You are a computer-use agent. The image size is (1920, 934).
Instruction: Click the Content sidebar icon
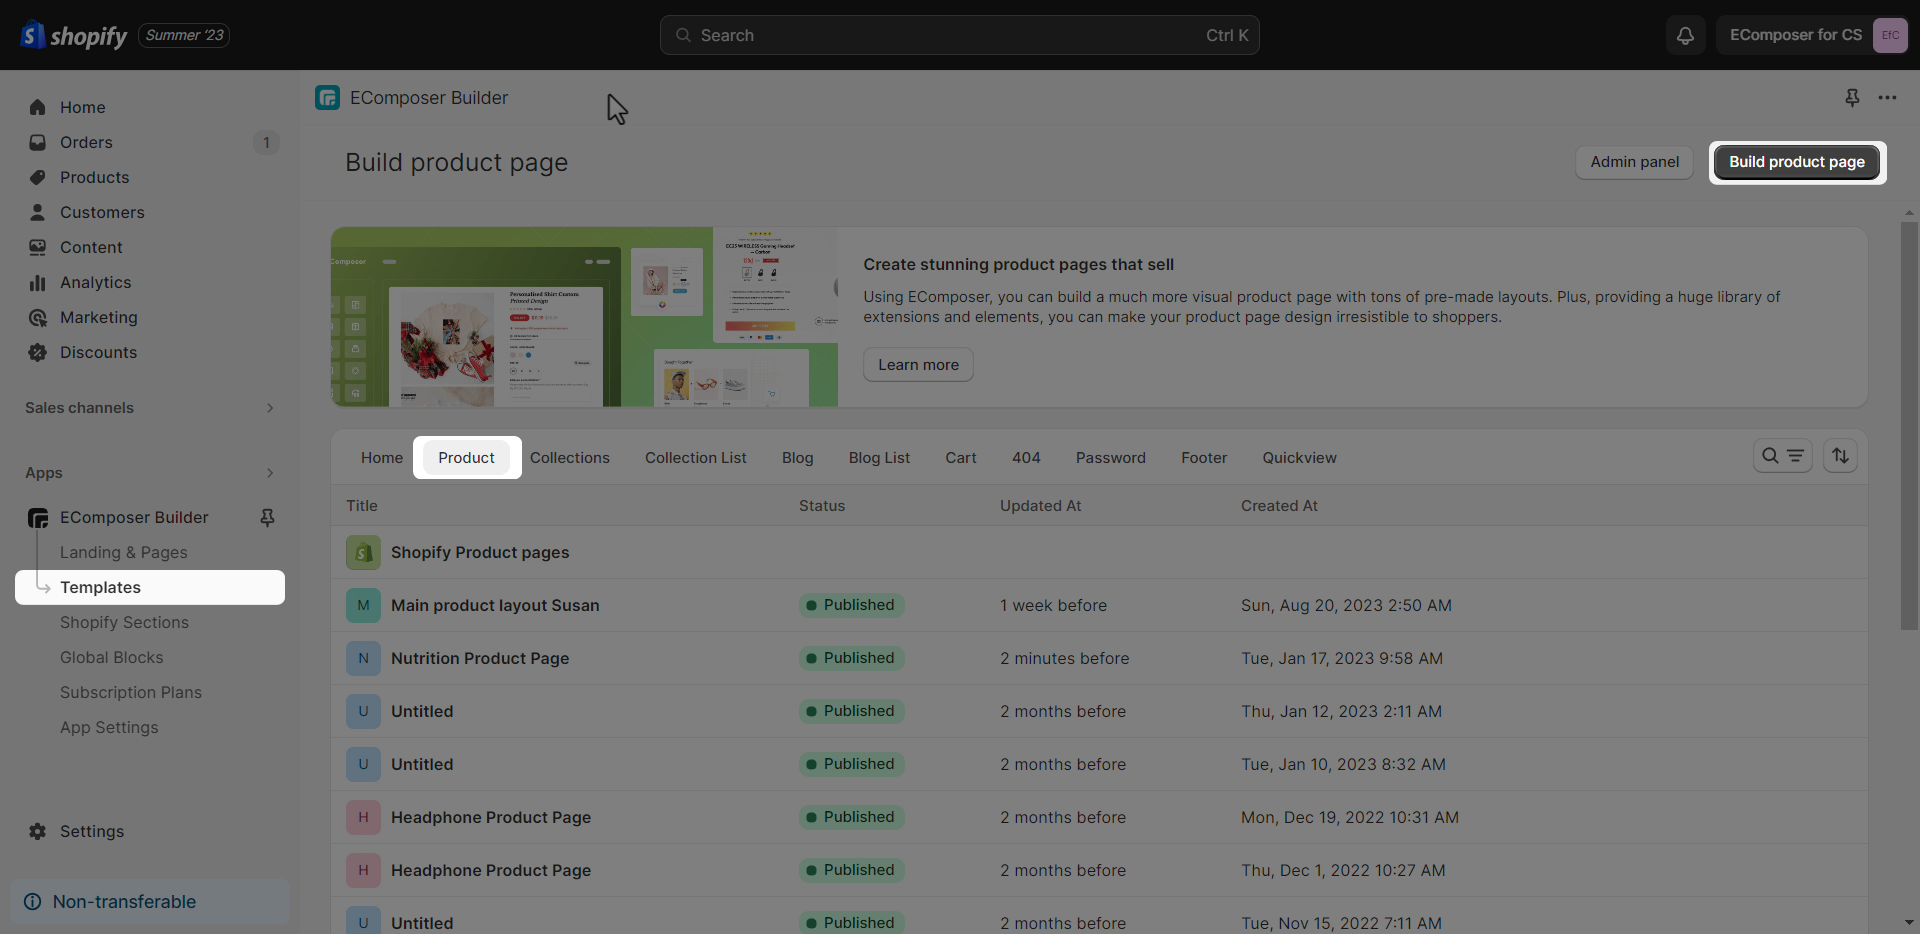coord(38,247)
